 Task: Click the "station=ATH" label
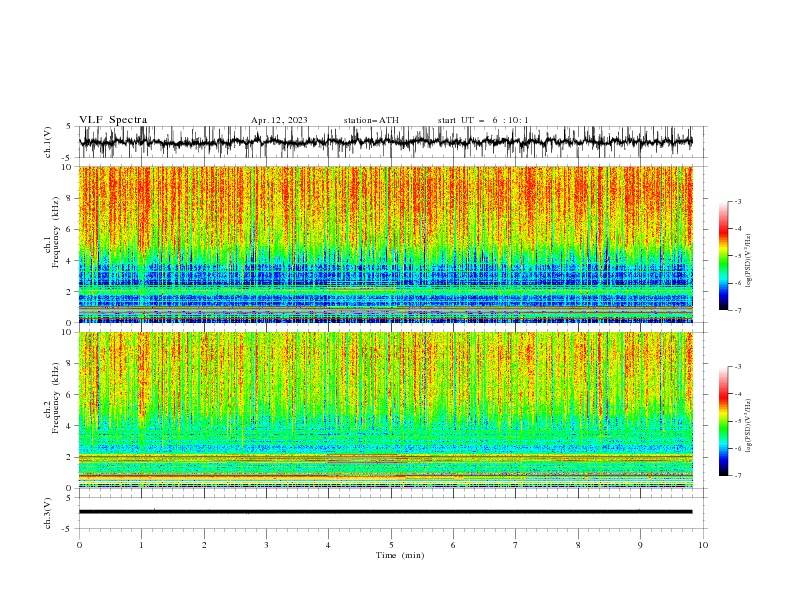(x=371, y=120)
